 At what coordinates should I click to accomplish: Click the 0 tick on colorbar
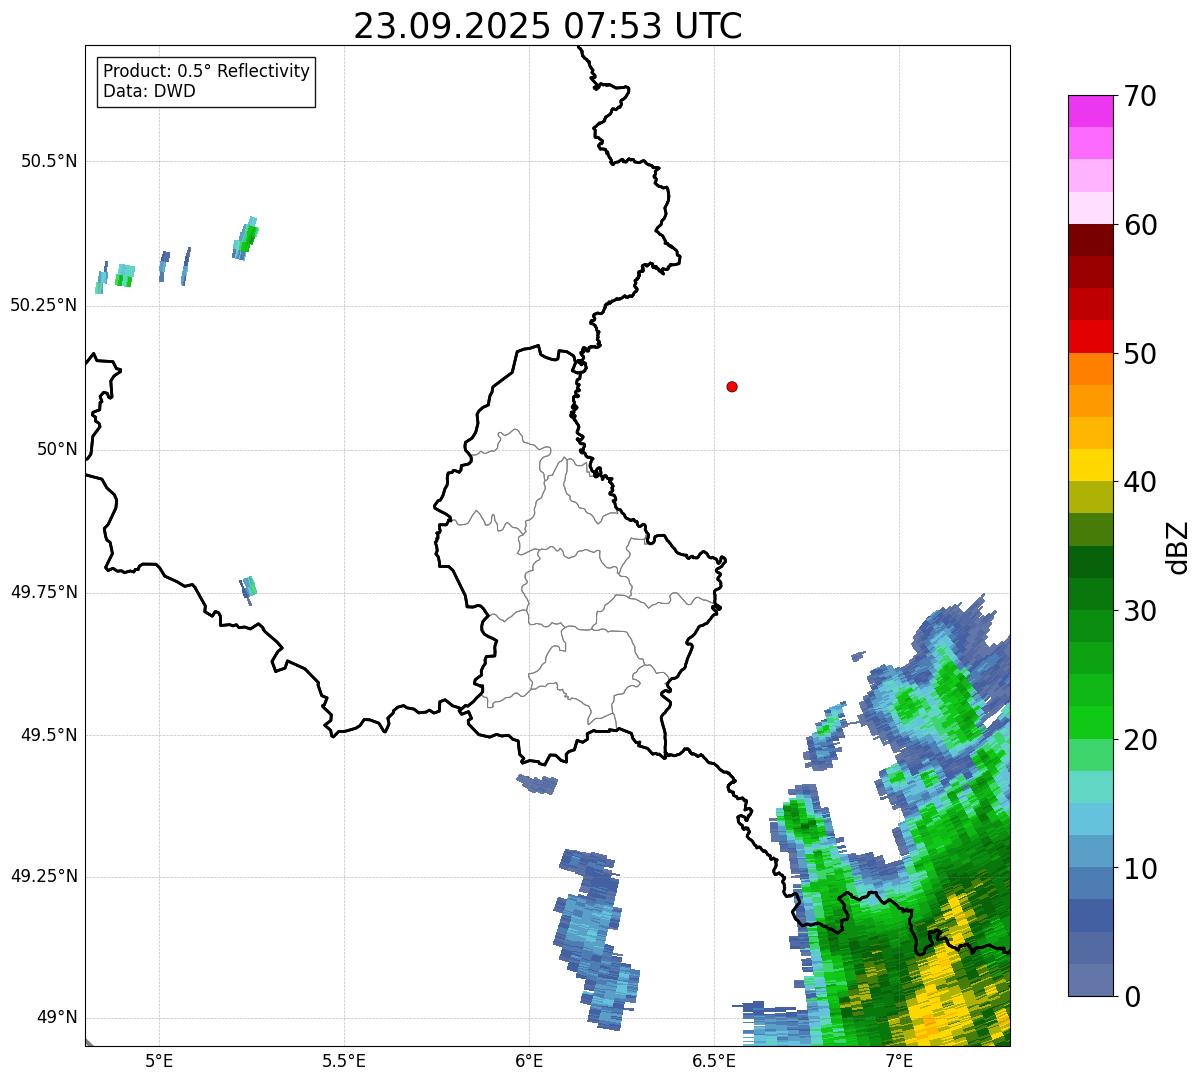1131,997
